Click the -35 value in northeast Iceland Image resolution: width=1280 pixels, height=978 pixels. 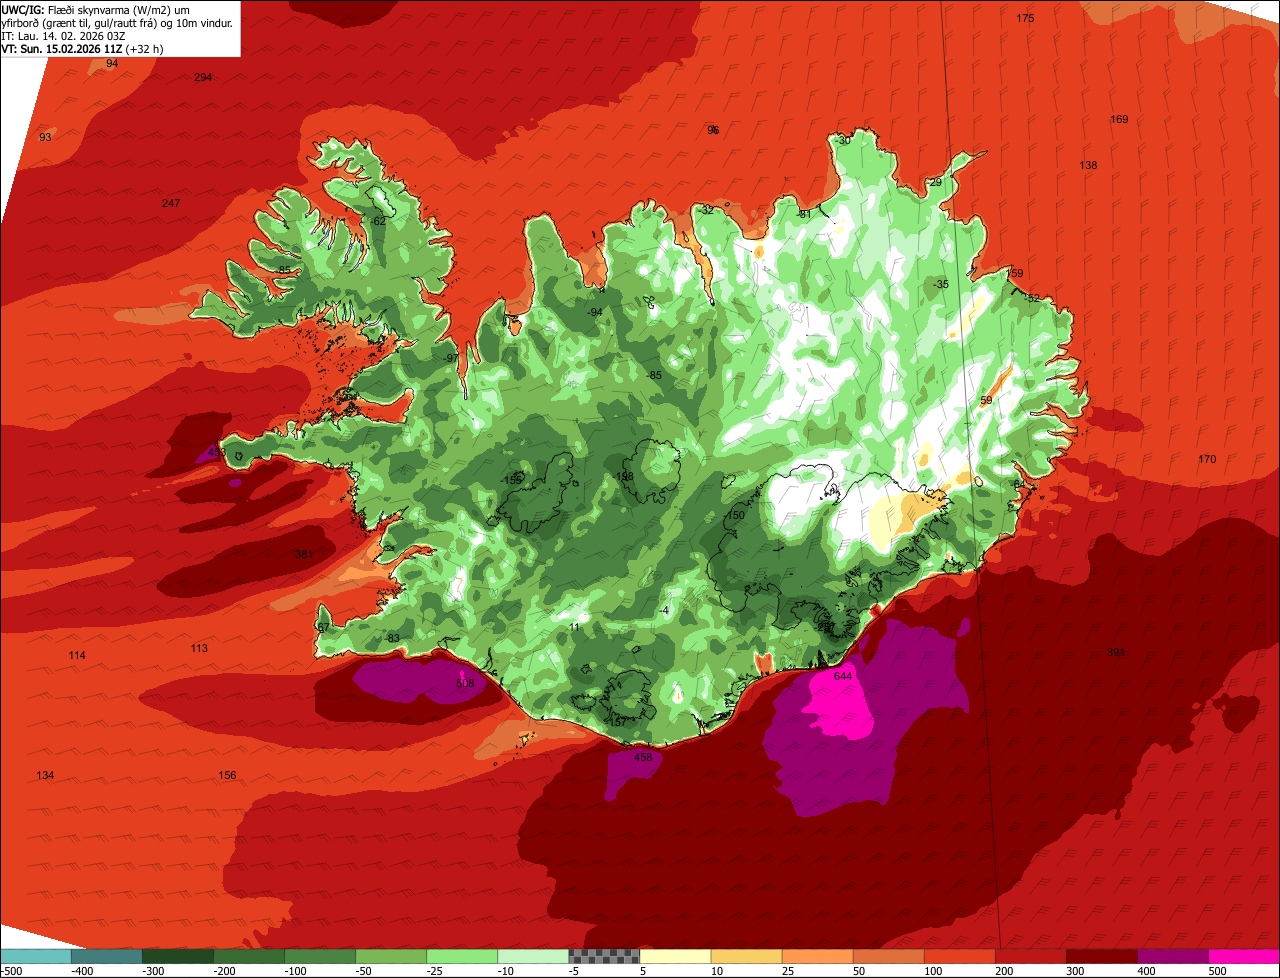(x=940, y=285)
